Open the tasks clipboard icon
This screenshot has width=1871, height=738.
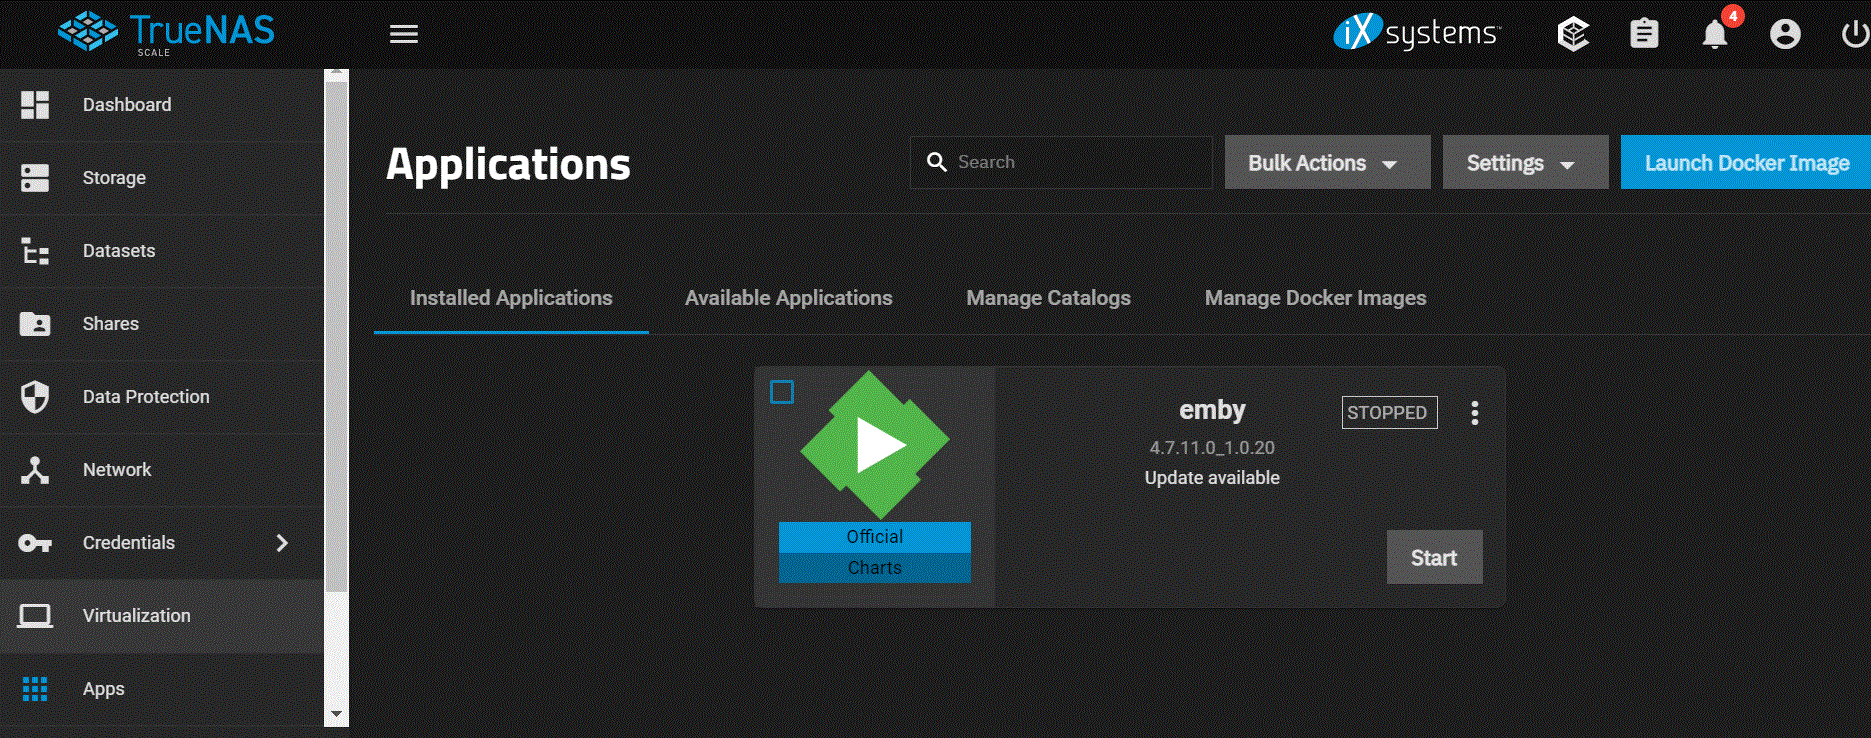tap(1644, 35)
